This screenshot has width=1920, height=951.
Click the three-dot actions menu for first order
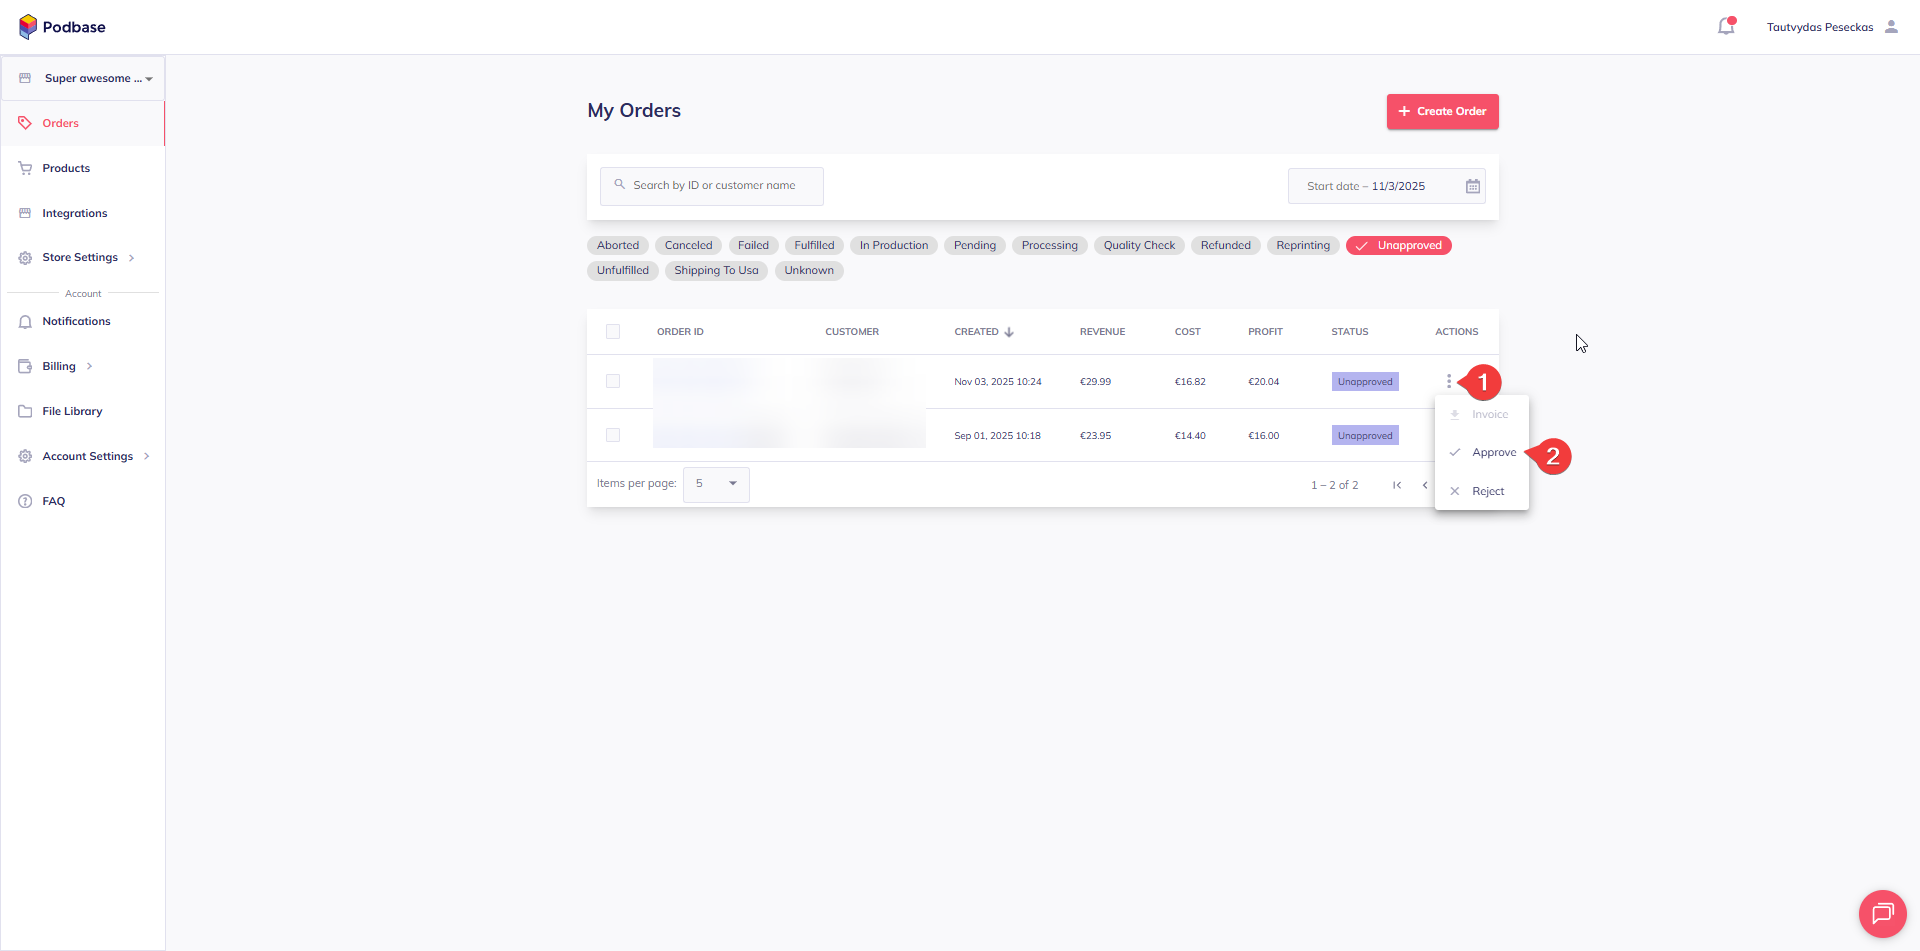click(x=1448, y=381)
